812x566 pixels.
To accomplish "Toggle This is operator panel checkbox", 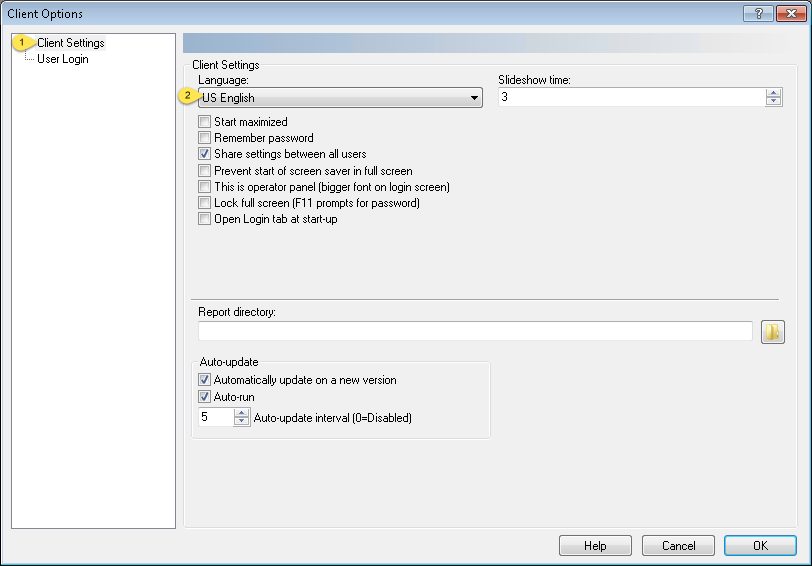I will point(205,186).
